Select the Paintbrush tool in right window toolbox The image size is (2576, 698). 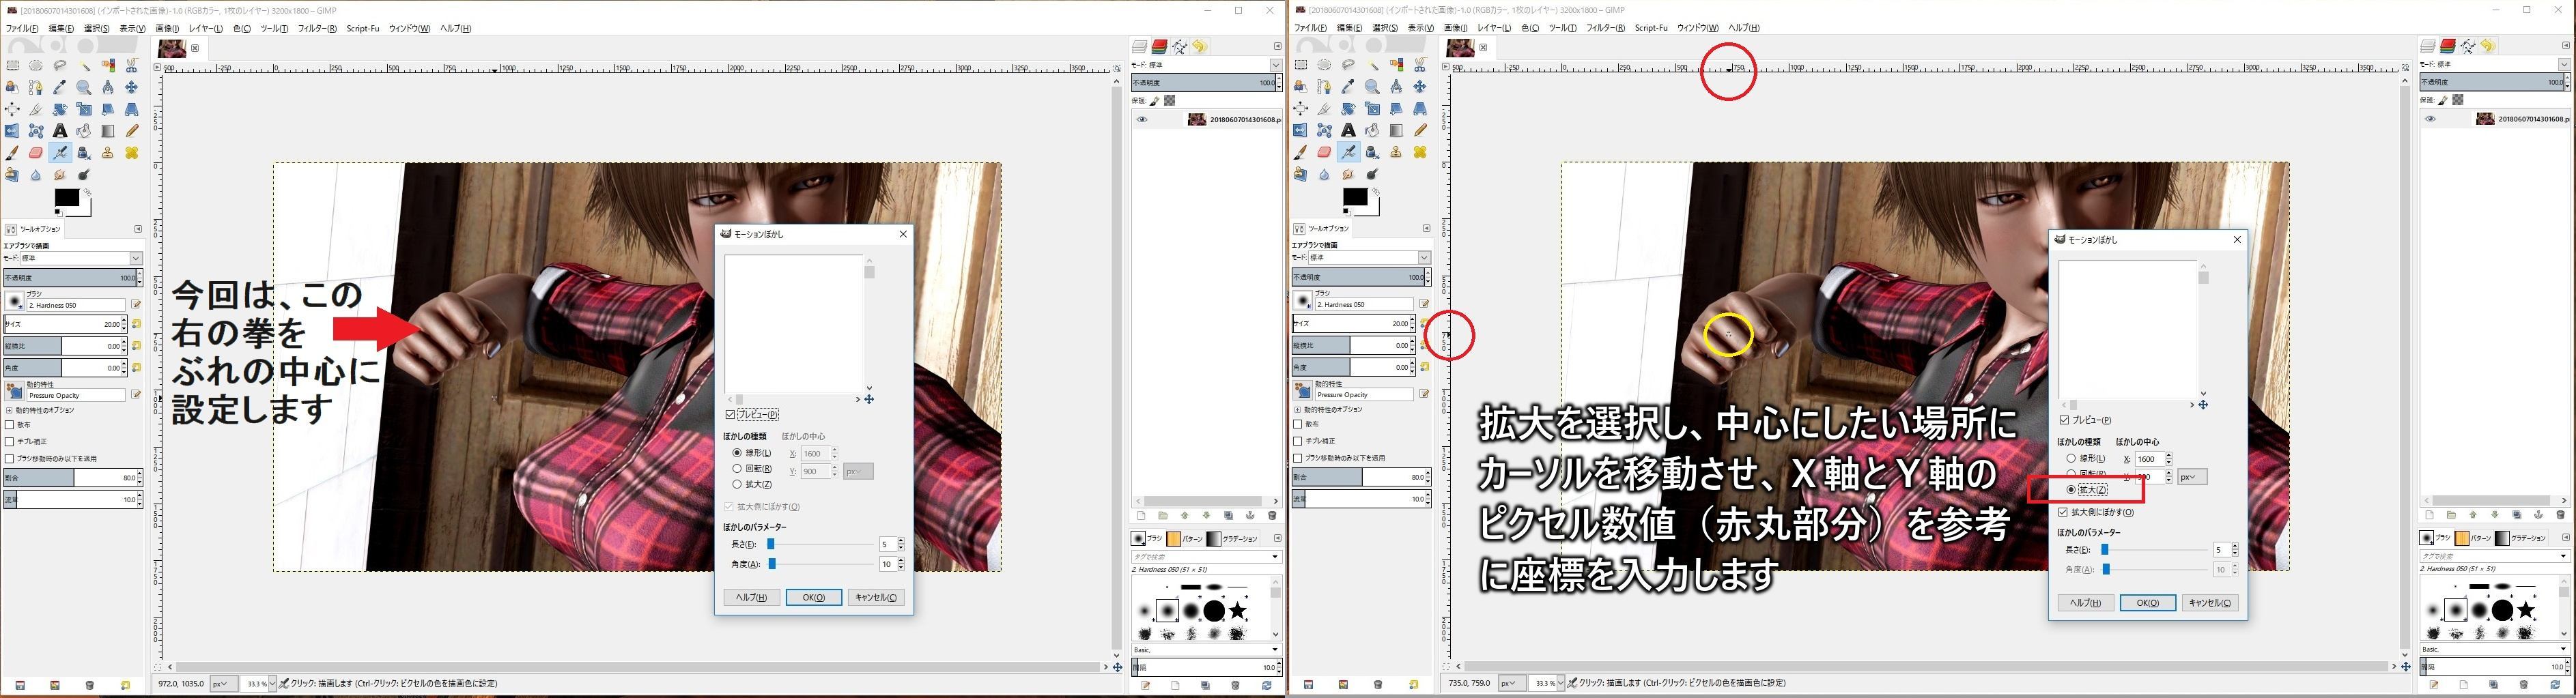click(x=1300, y=152)
